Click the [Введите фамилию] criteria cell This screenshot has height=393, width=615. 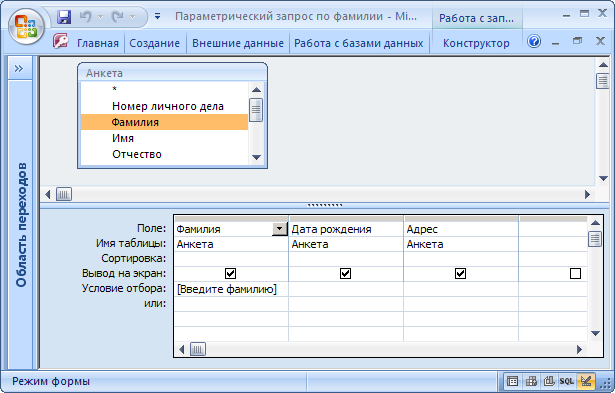click(x=231, y=289)
